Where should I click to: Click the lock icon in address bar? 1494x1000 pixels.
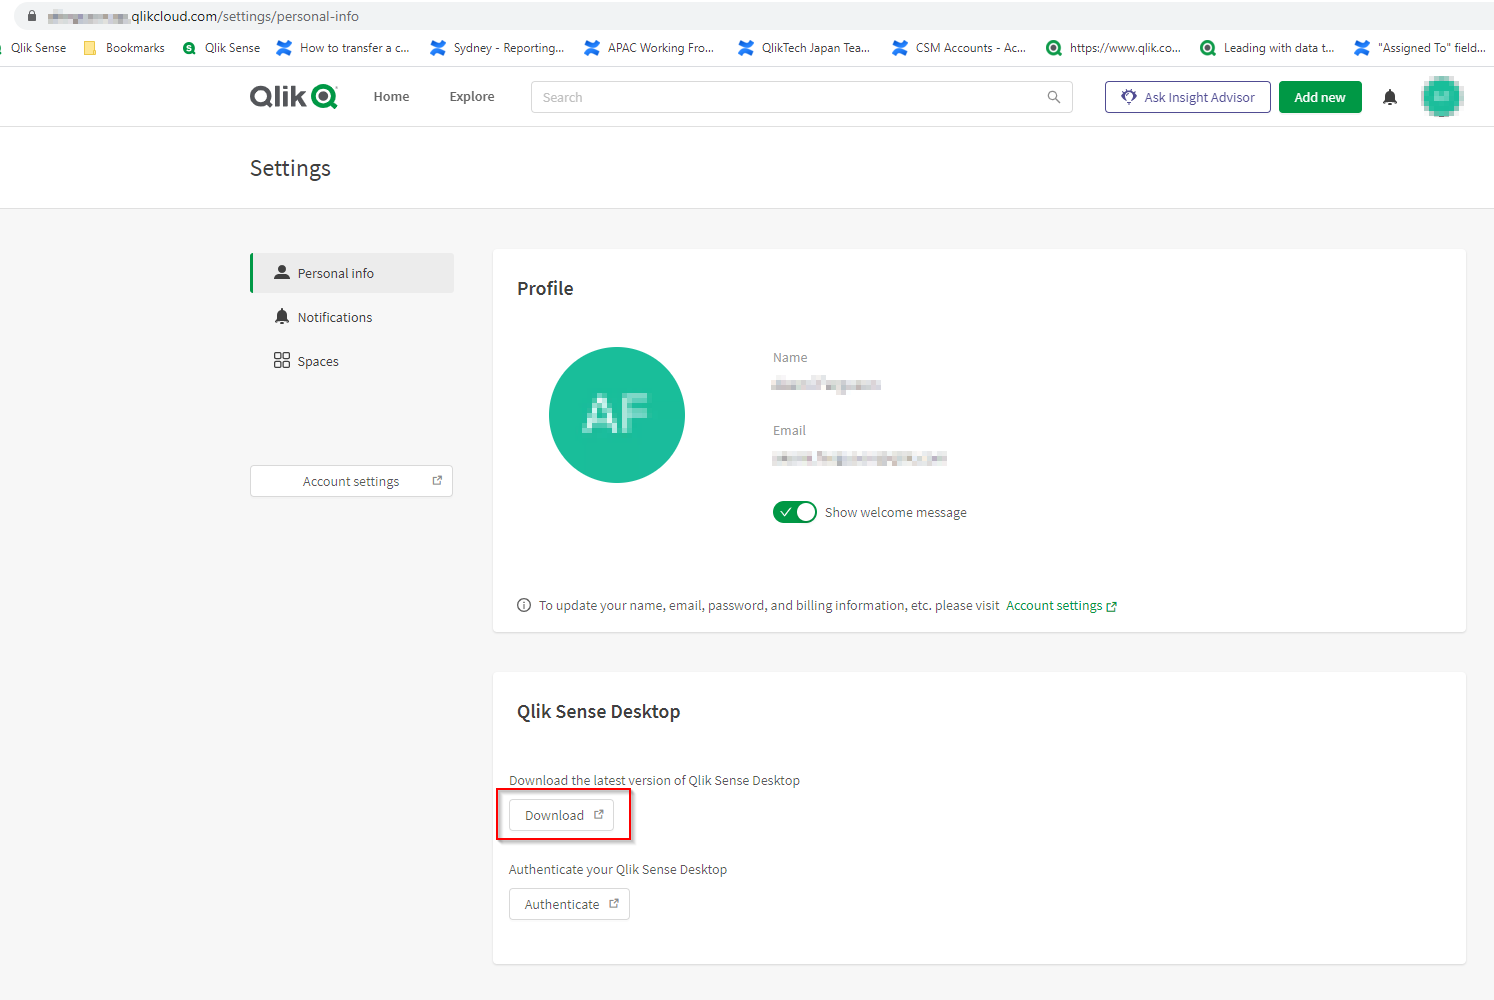point(32,16)
